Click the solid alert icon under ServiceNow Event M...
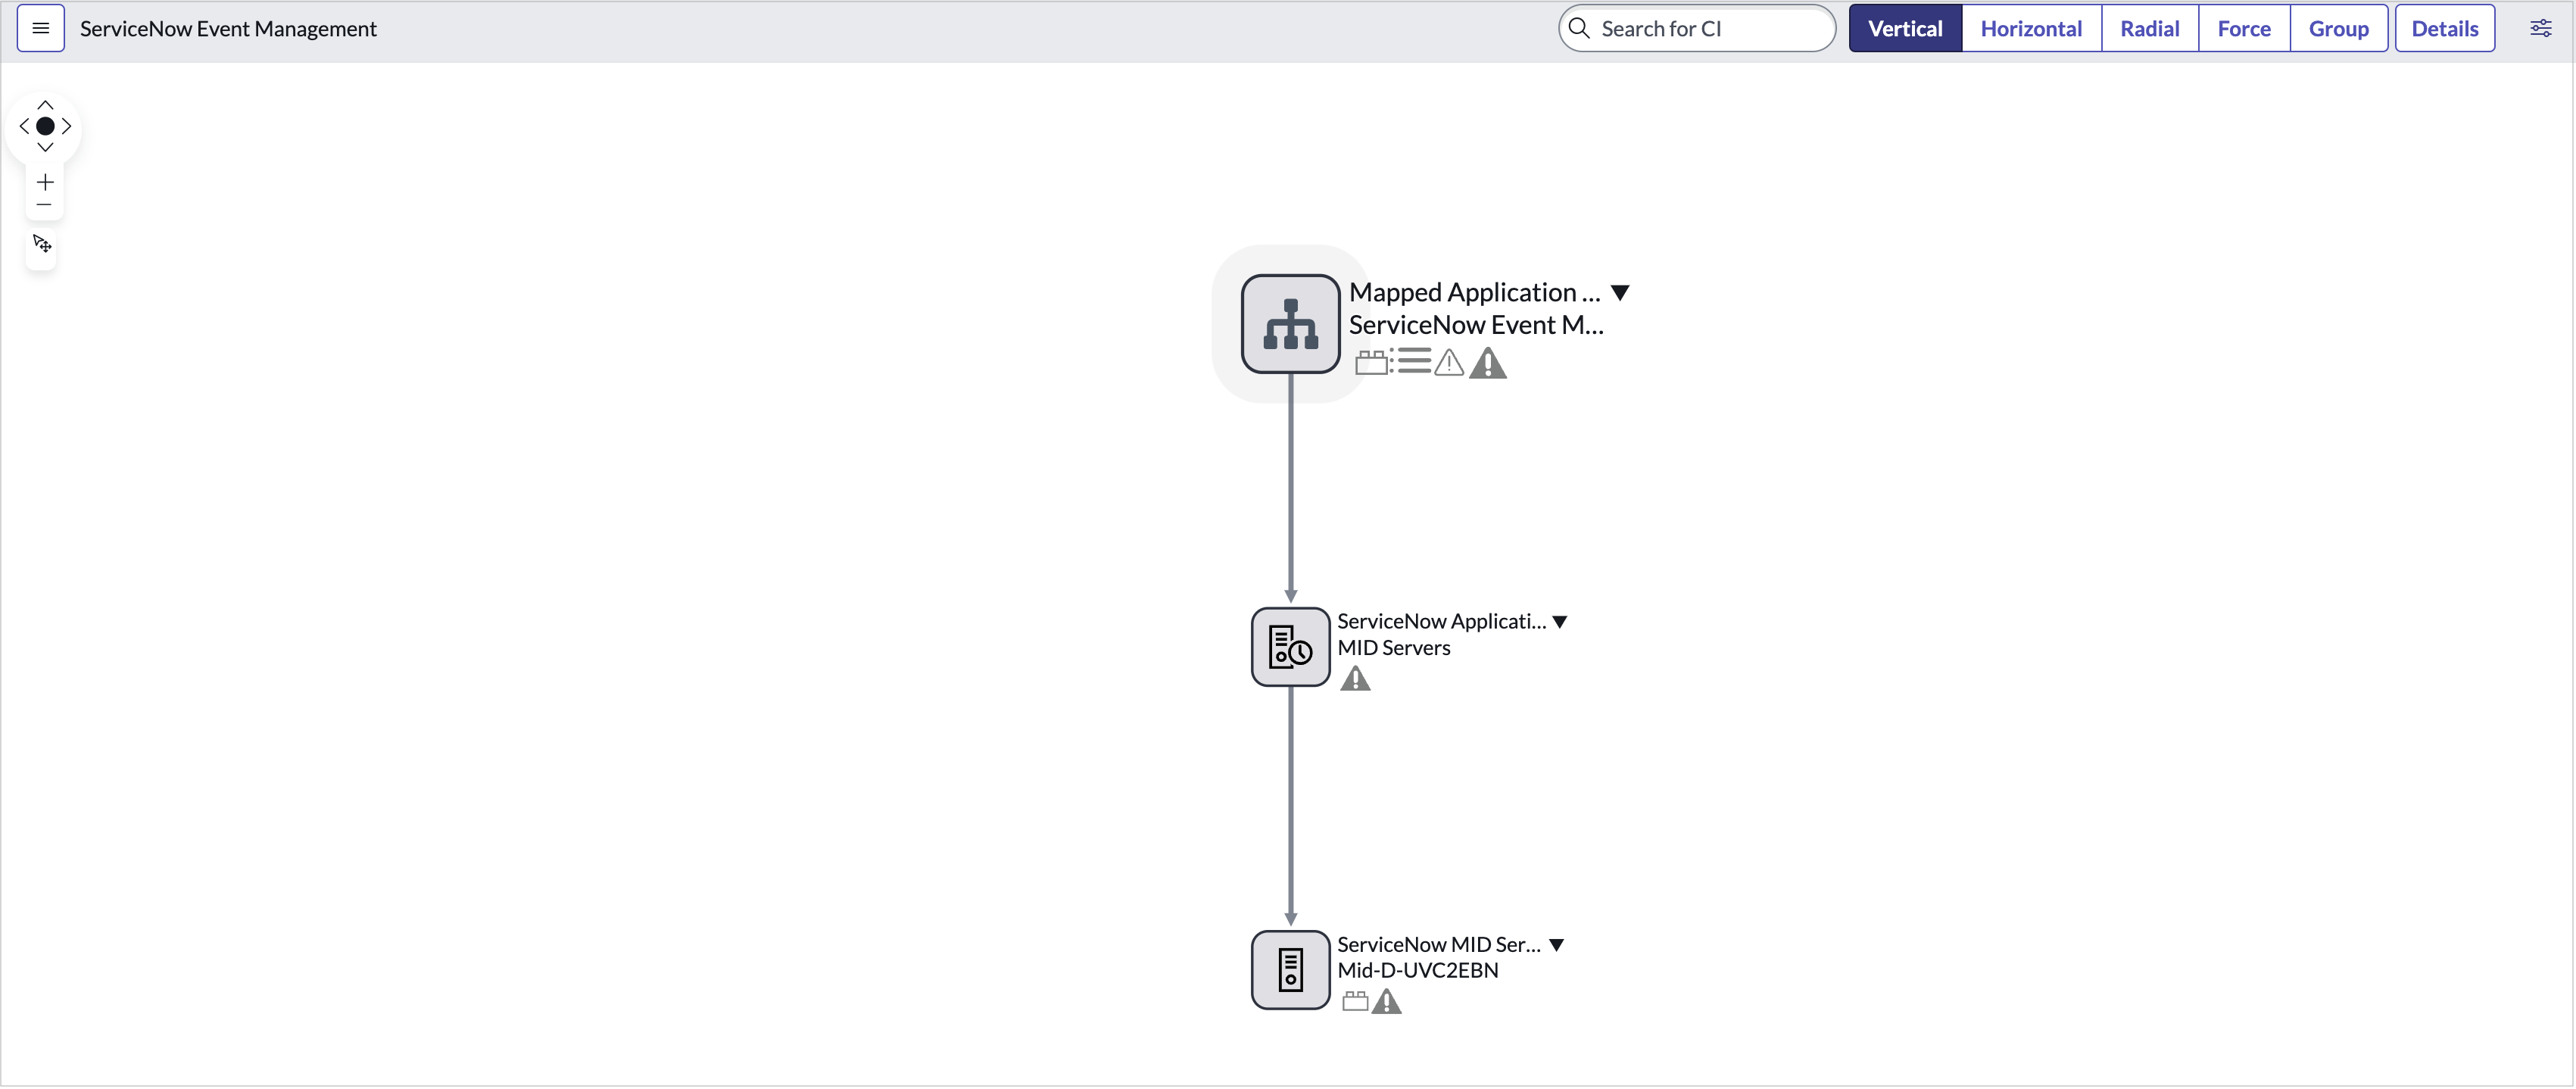The image size is (2576, 1089). tap(1488, 363)
